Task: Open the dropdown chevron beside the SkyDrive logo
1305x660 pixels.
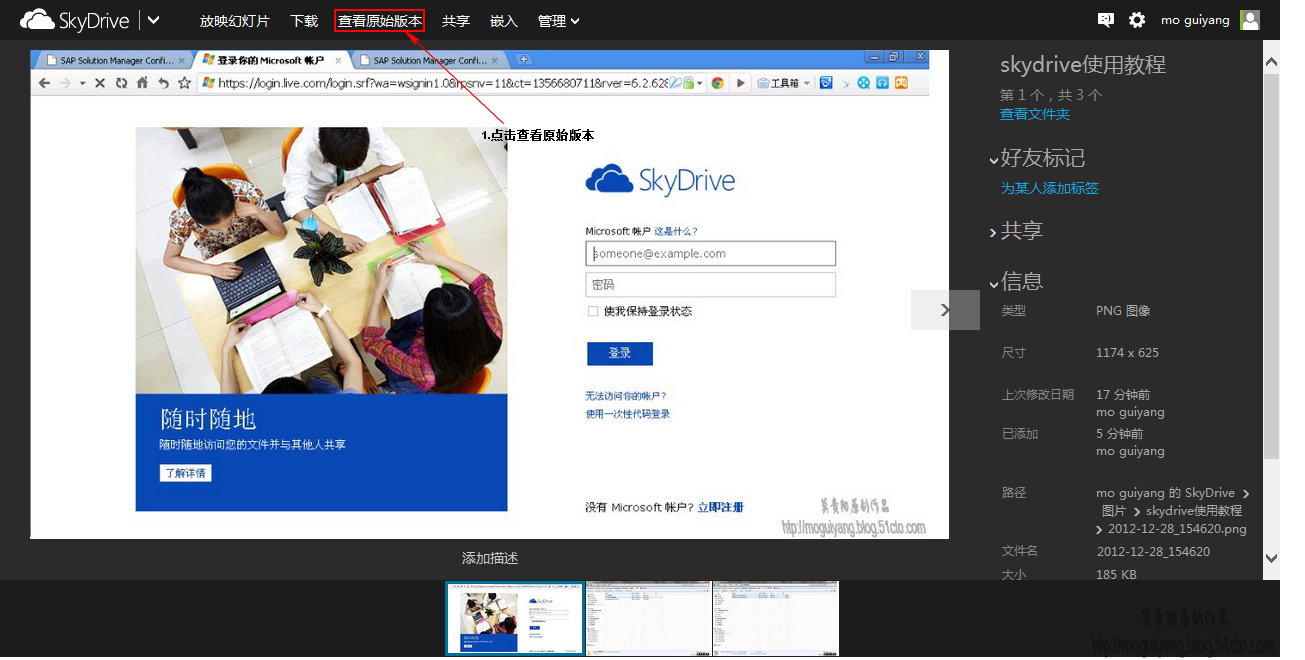Action: tap(153, 20)
